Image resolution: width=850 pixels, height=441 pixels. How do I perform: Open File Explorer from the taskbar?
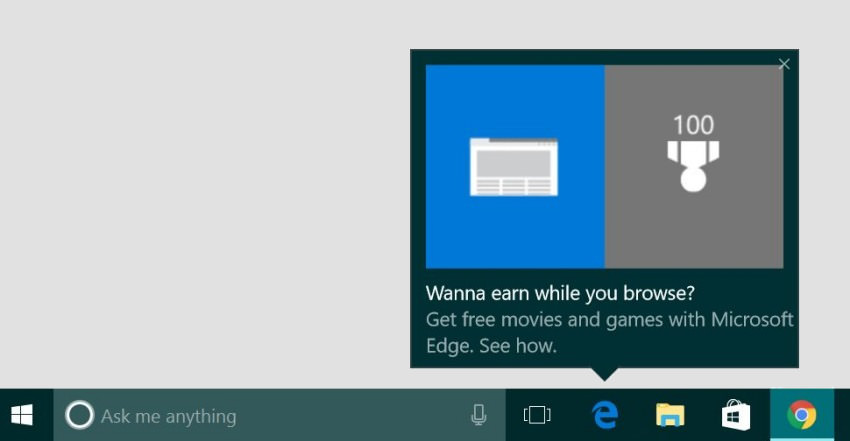point(670,415)
